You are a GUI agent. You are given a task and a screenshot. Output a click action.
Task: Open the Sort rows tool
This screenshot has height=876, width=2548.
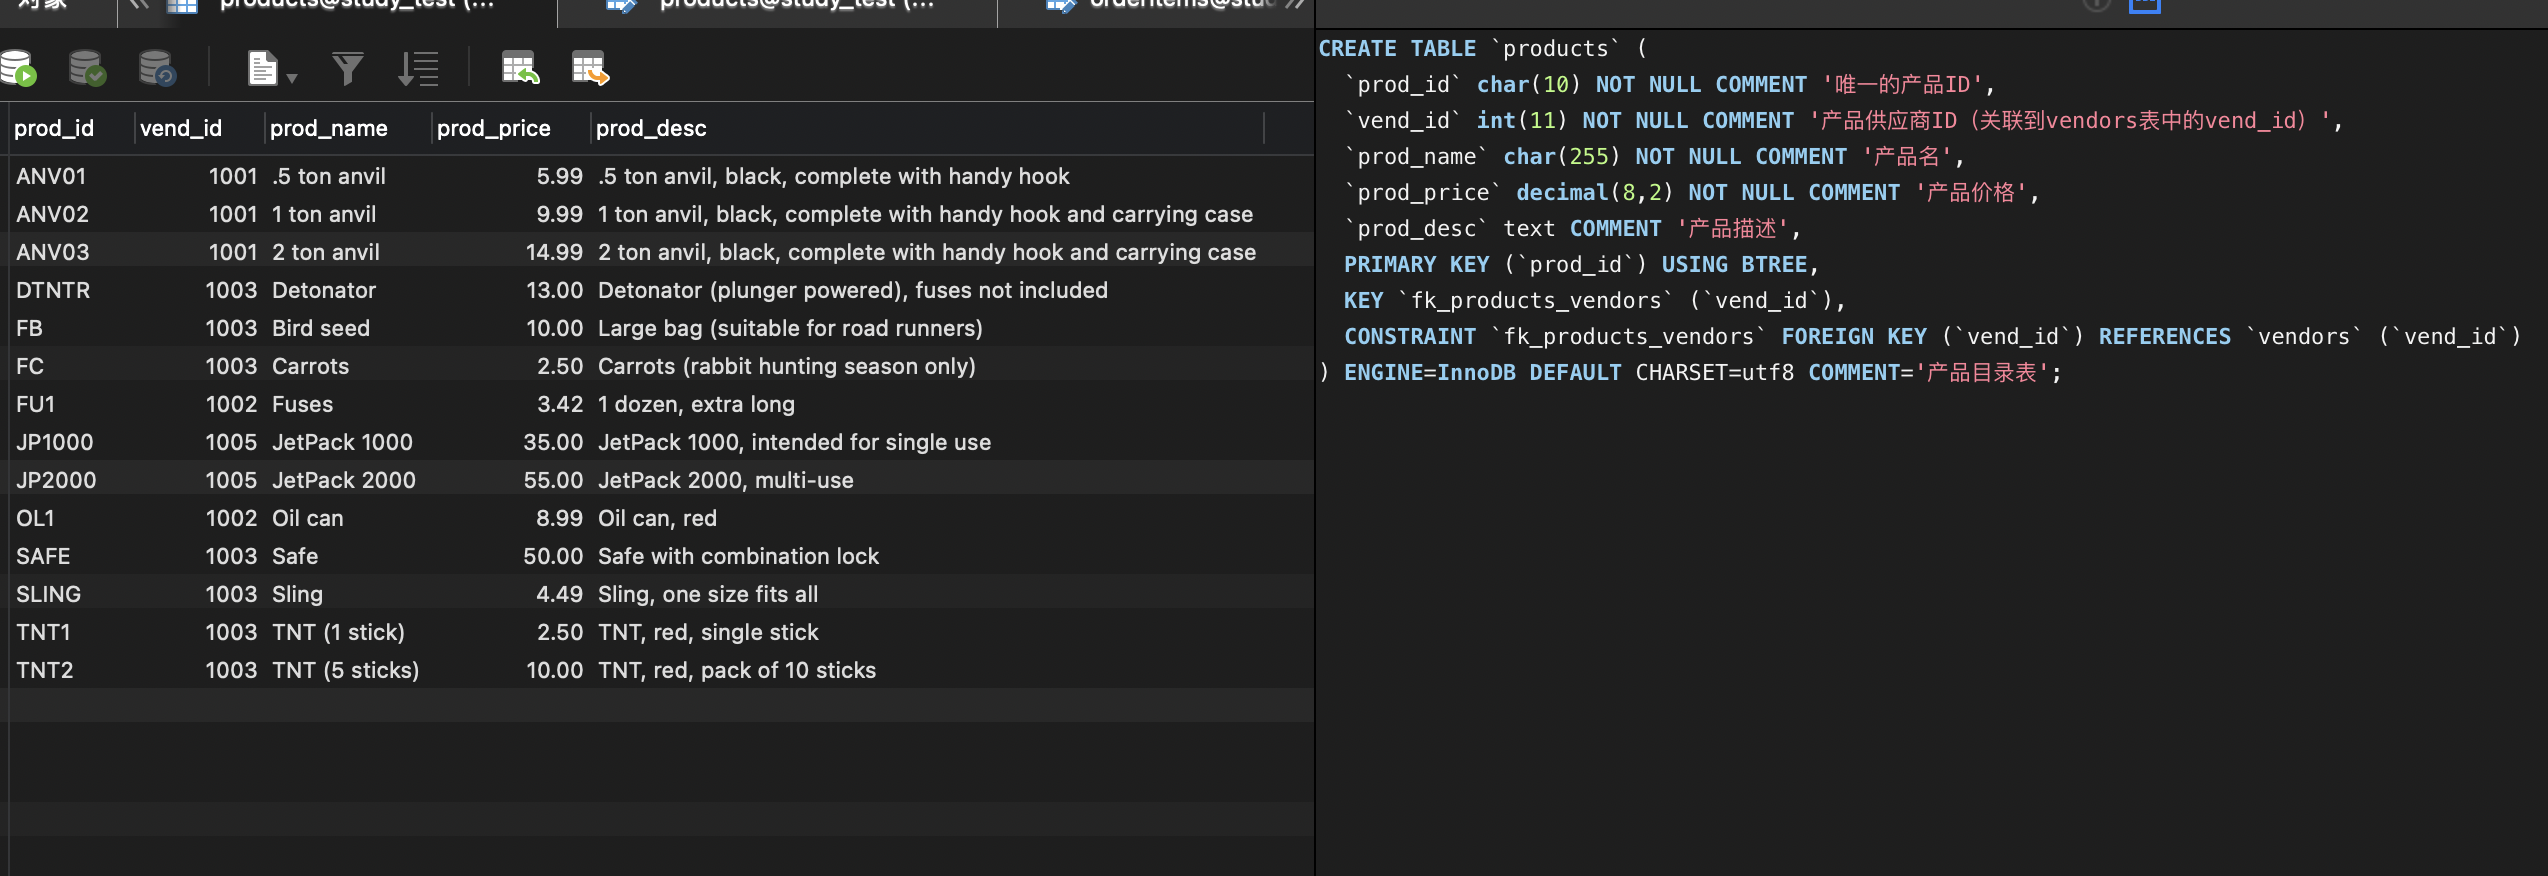click(x=418, y=68)
